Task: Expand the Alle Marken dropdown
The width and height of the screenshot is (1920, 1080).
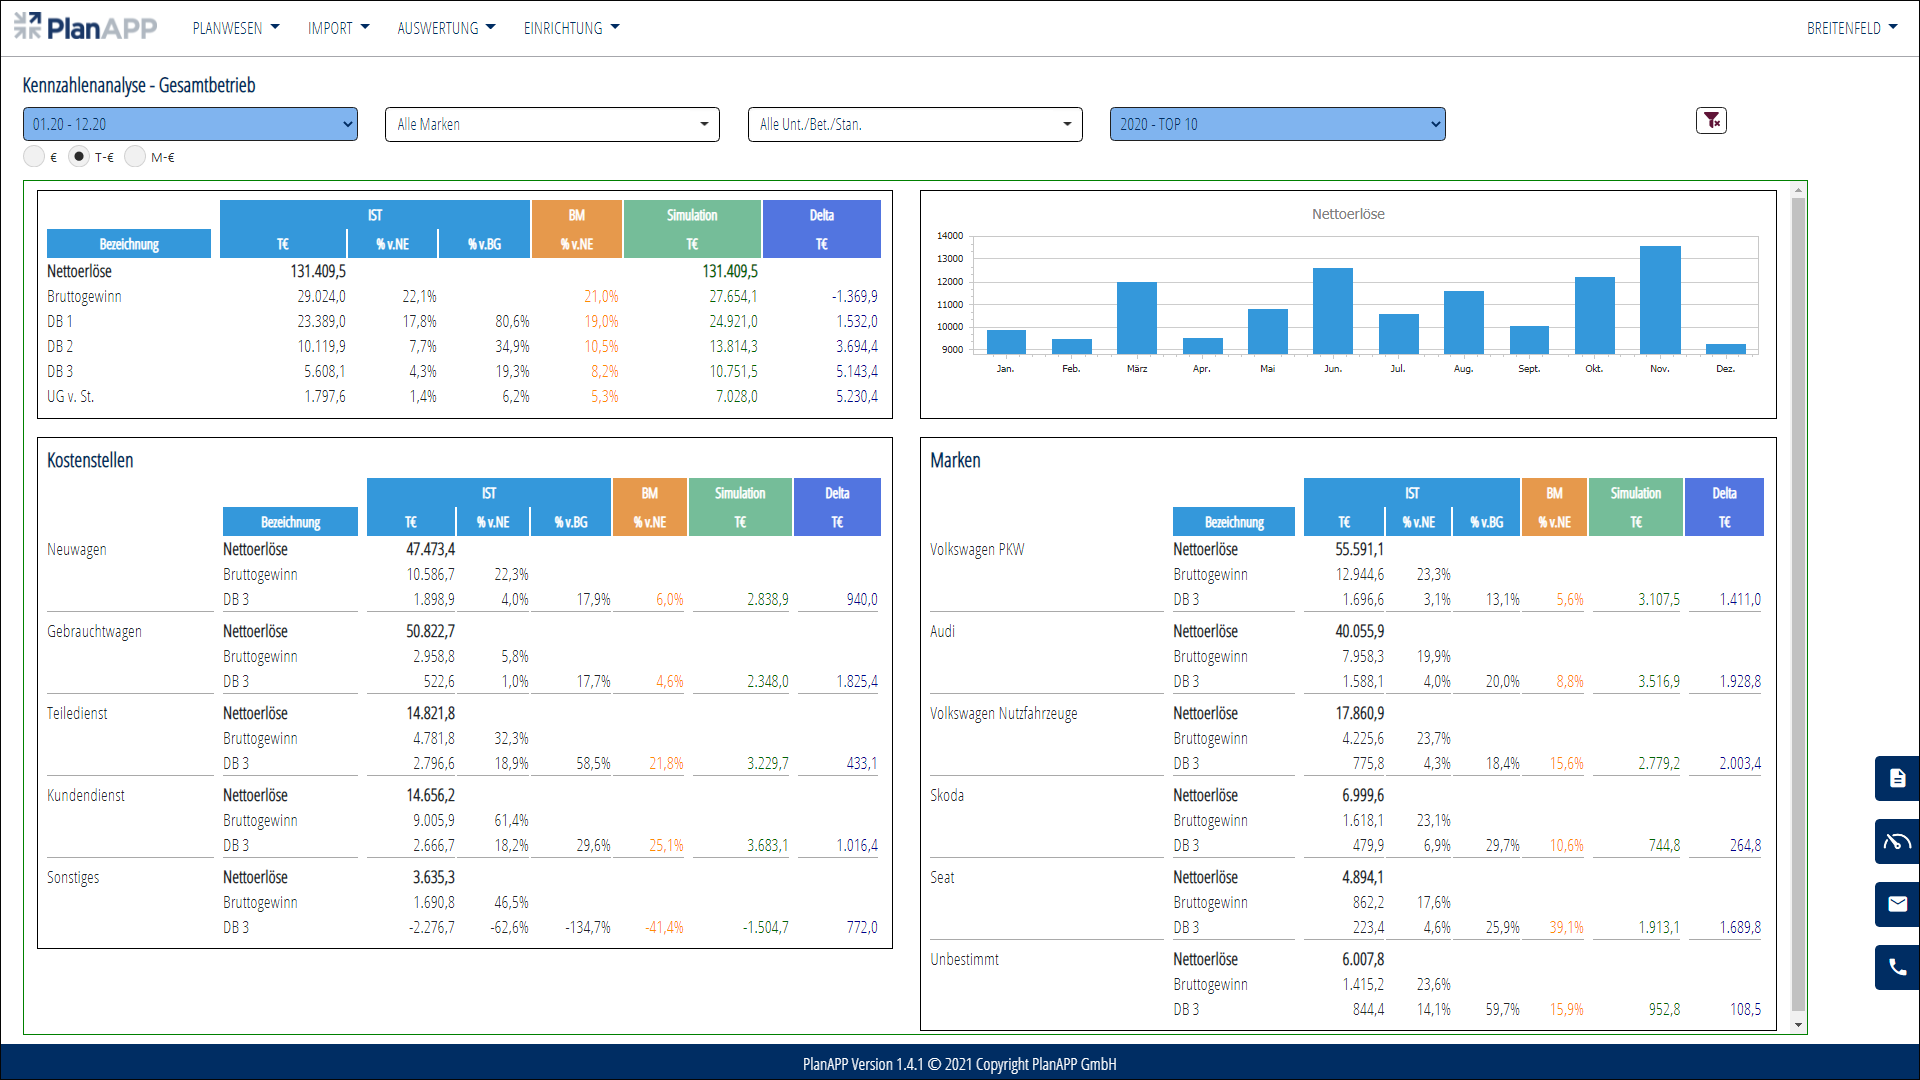Action: coord(552,124)
